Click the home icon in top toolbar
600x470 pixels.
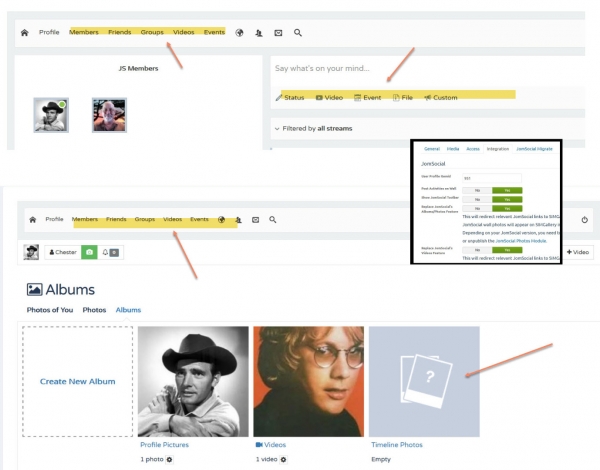25,33
